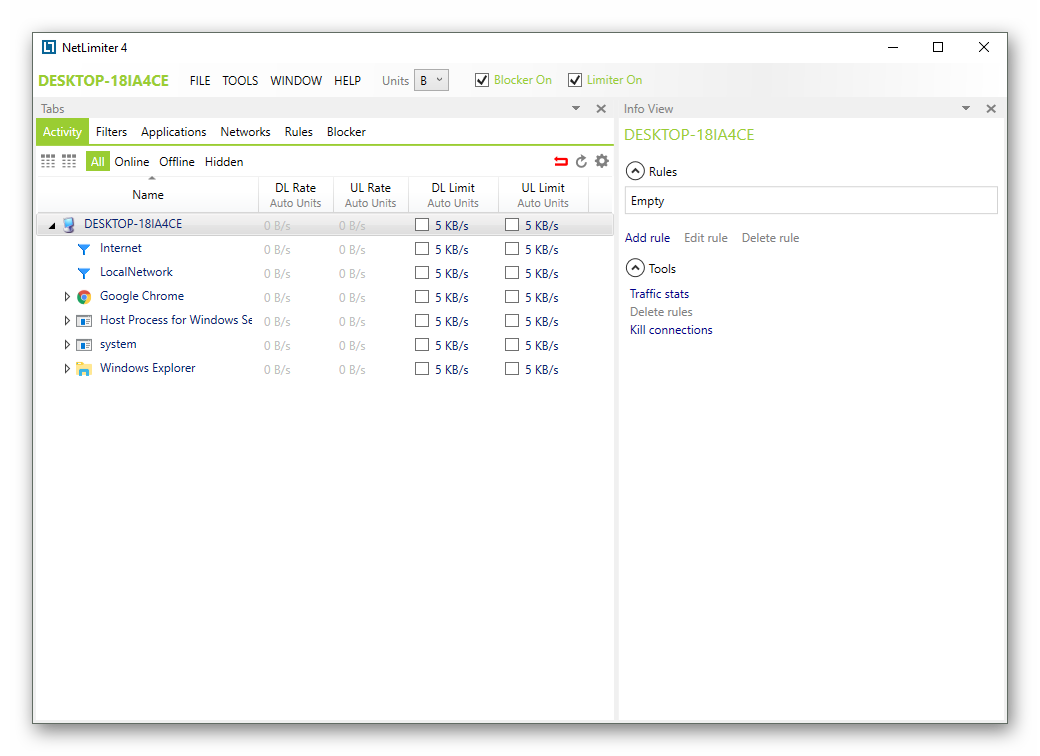Screen dimensions: 1040x756
Task: Collapse the Rules section in Info View
Action: coord(635,171)
